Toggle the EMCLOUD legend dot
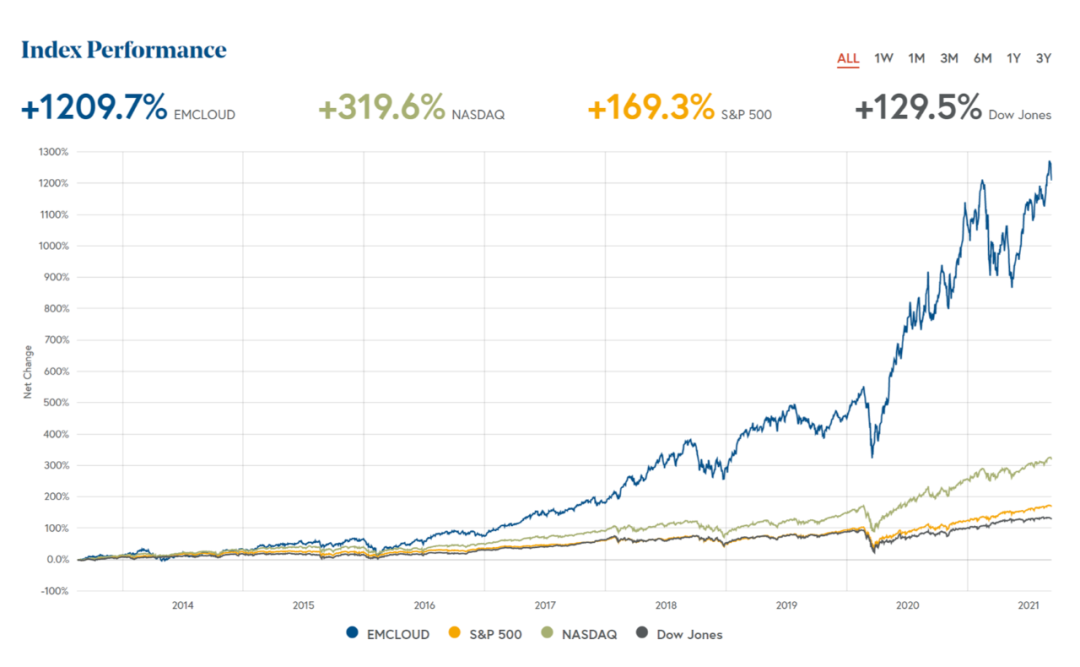 pos(352,634)
